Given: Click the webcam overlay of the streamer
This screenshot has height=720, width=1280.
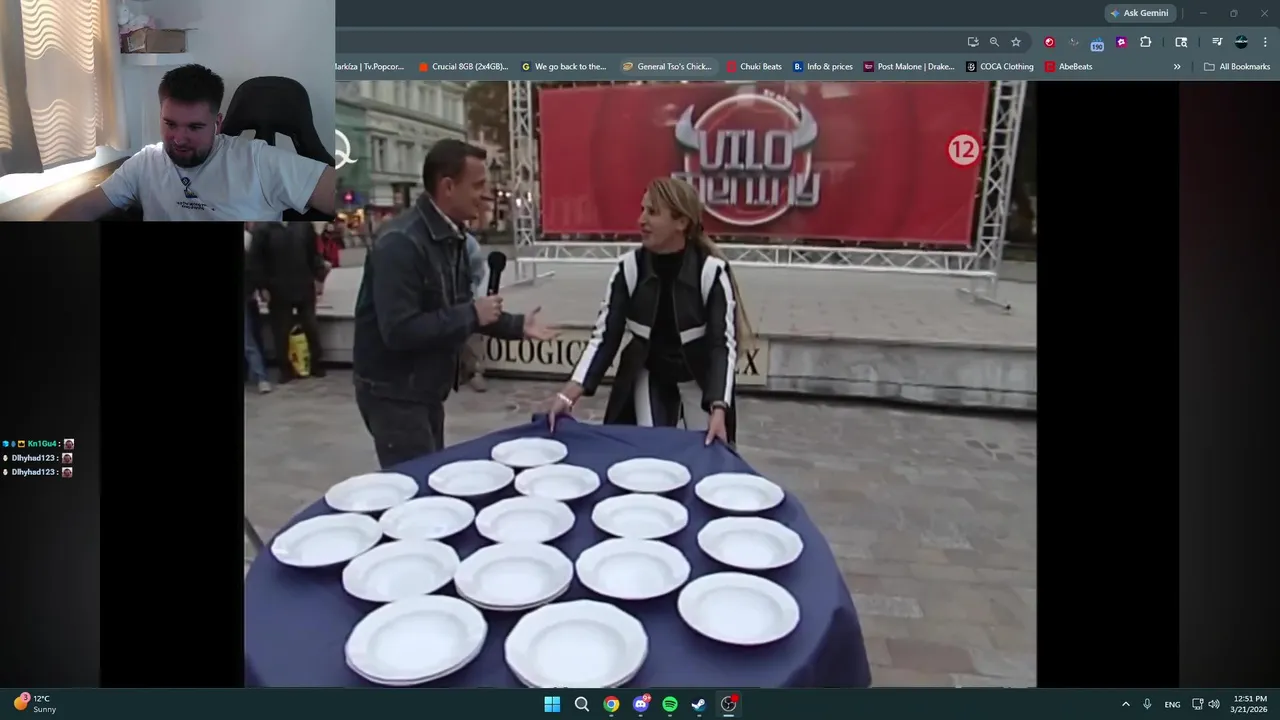Looking at the screenshot, I should [x=167, y=110].
